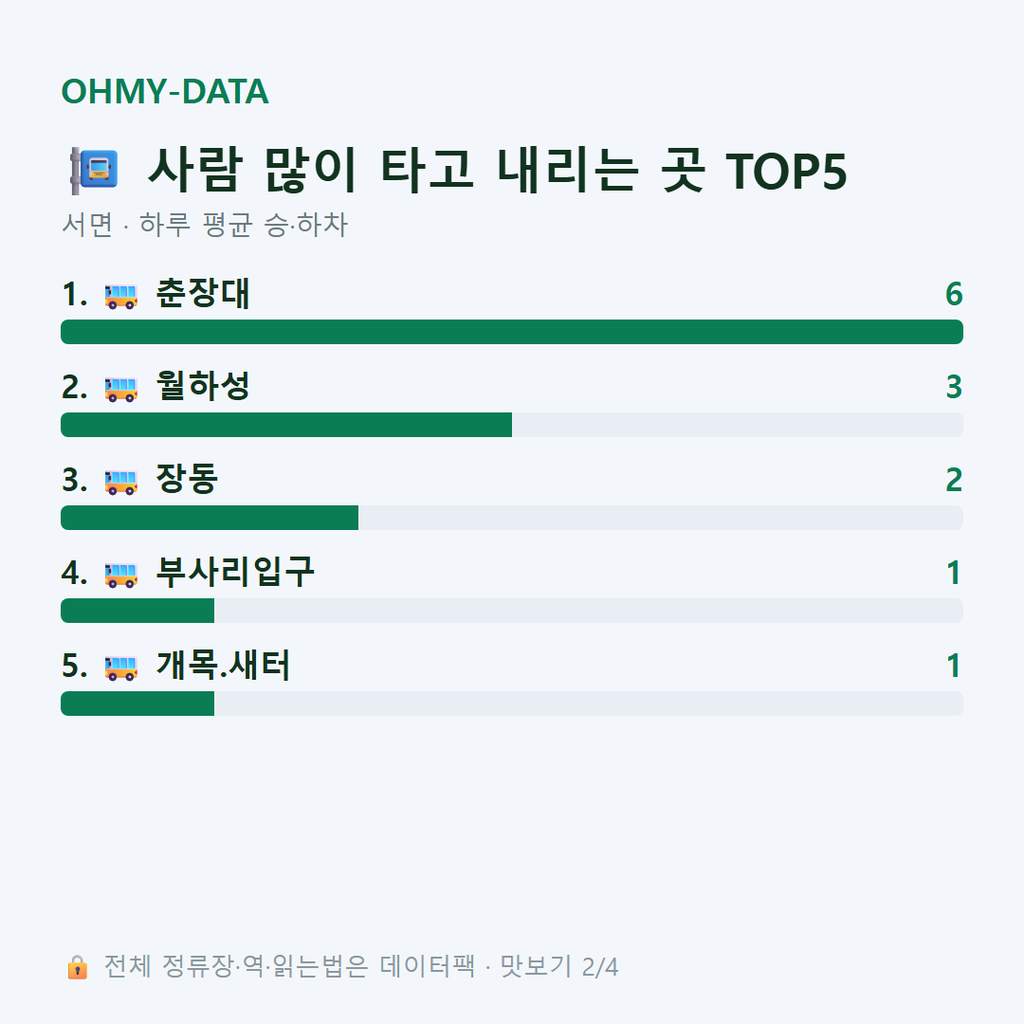1024x1024 pixels.
Task: Click the footer text about 데이터팩 맛보기
Action: (x=361, y=967)
